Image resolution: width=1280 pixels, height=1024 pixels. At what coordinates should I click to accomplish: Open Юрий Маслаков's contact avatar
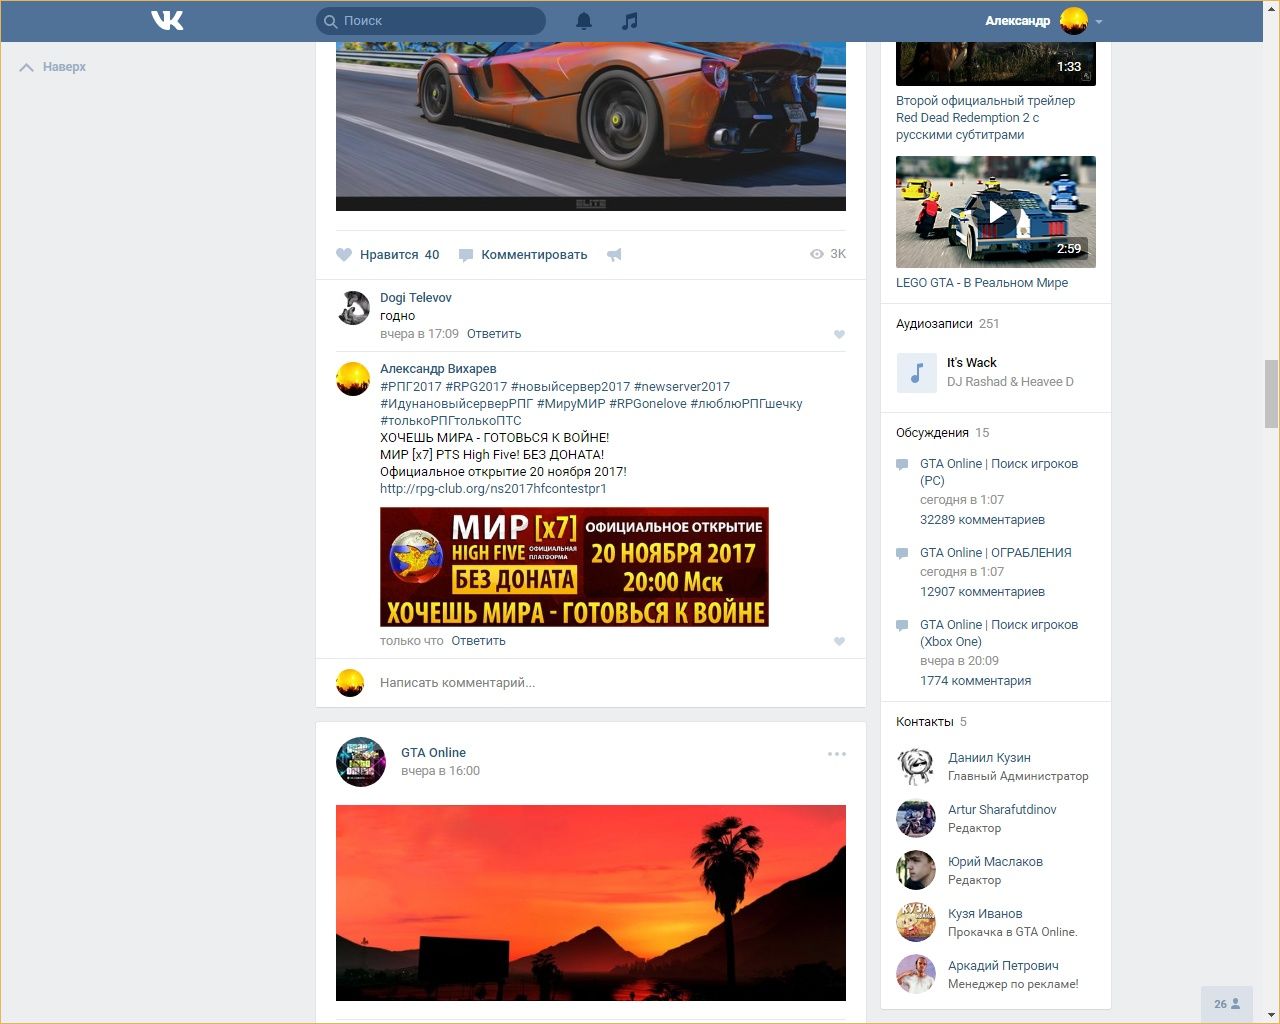coord(916,871)
